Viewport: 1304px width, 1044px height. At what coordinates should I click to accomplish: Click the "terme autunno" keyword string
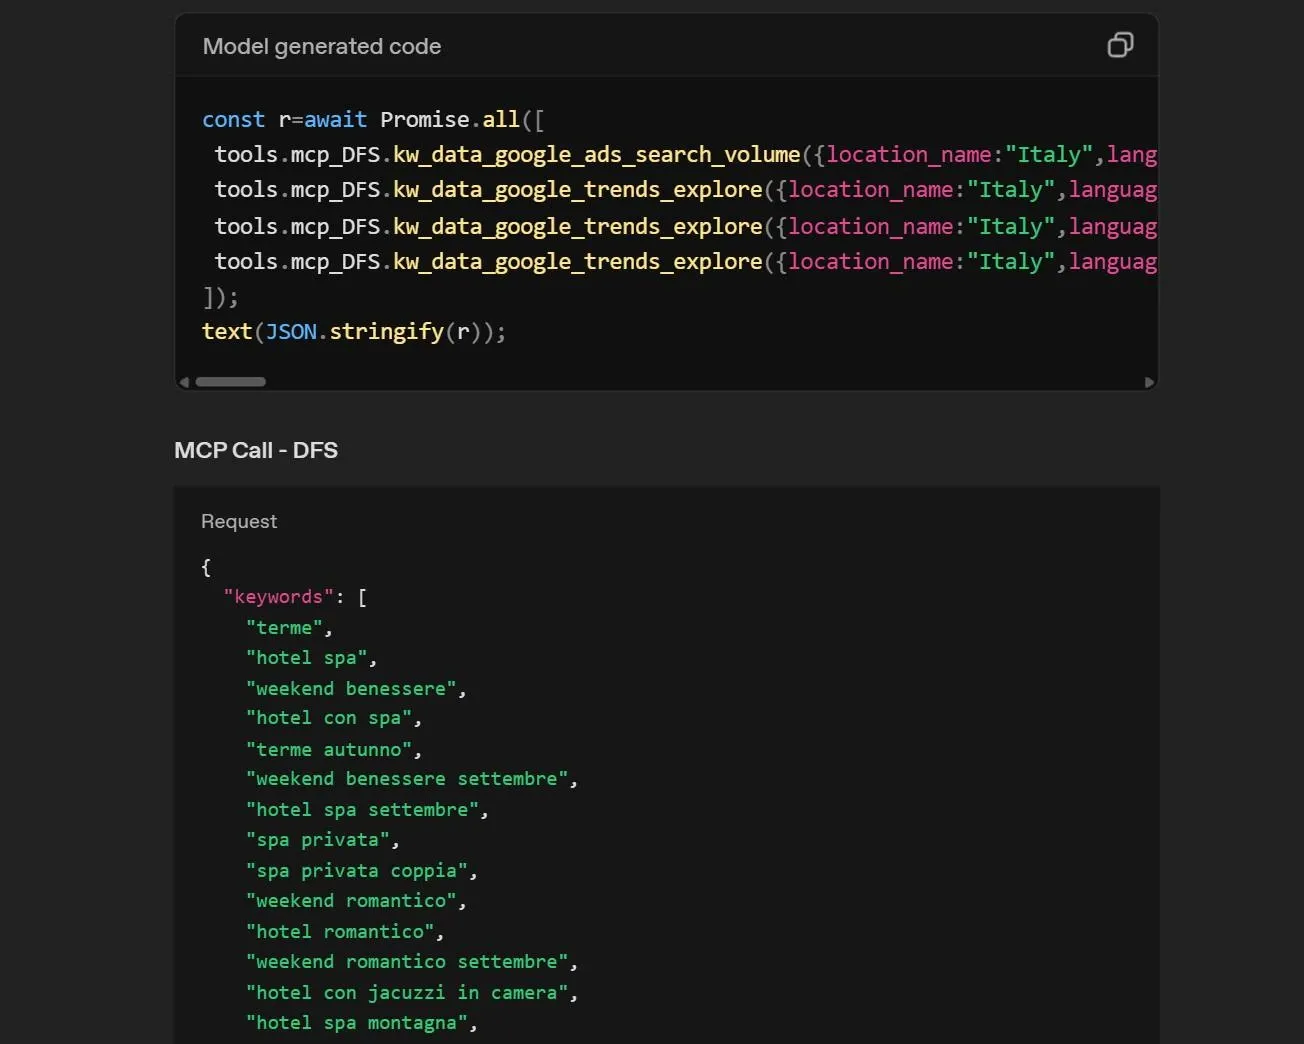coord(329,750)
